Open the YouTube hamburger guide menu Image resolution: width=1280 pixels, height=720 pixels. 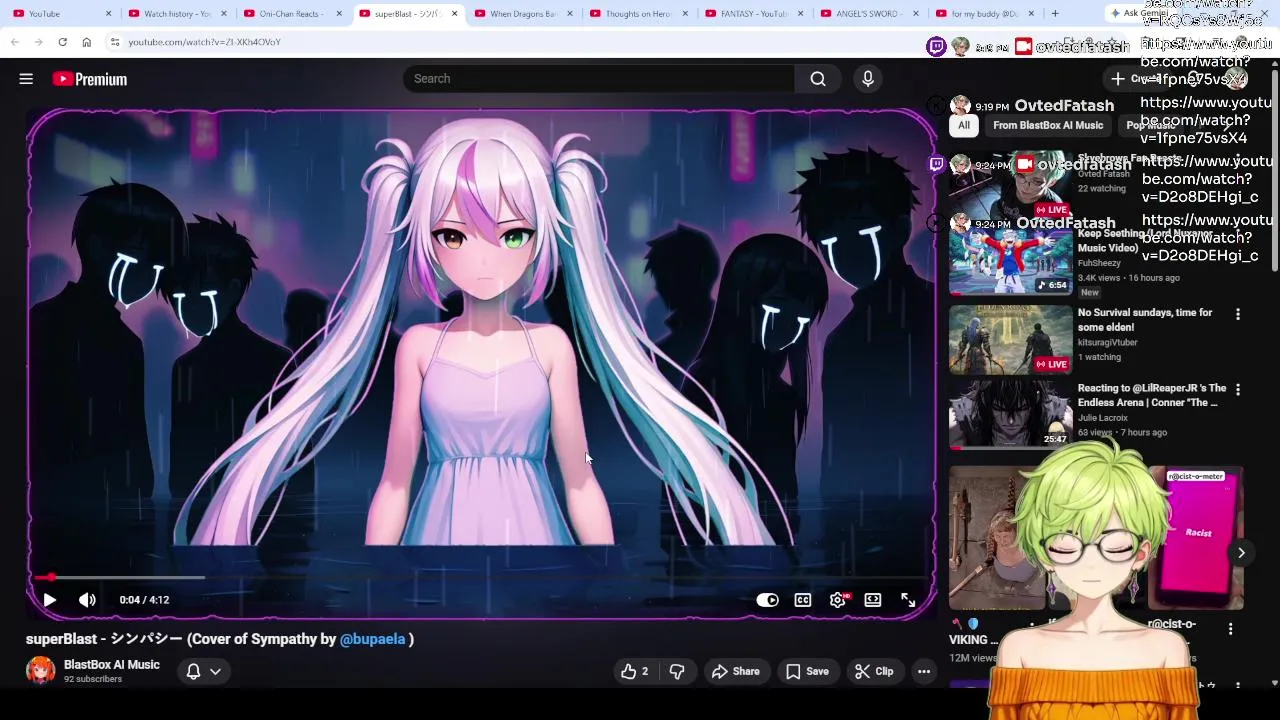click(26, 79)
